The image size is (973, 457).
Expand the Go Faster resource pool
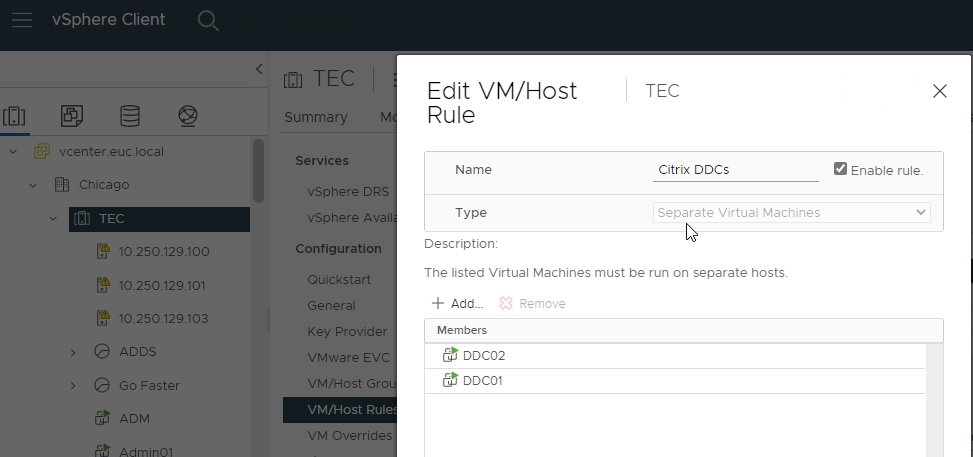point(73,385)
